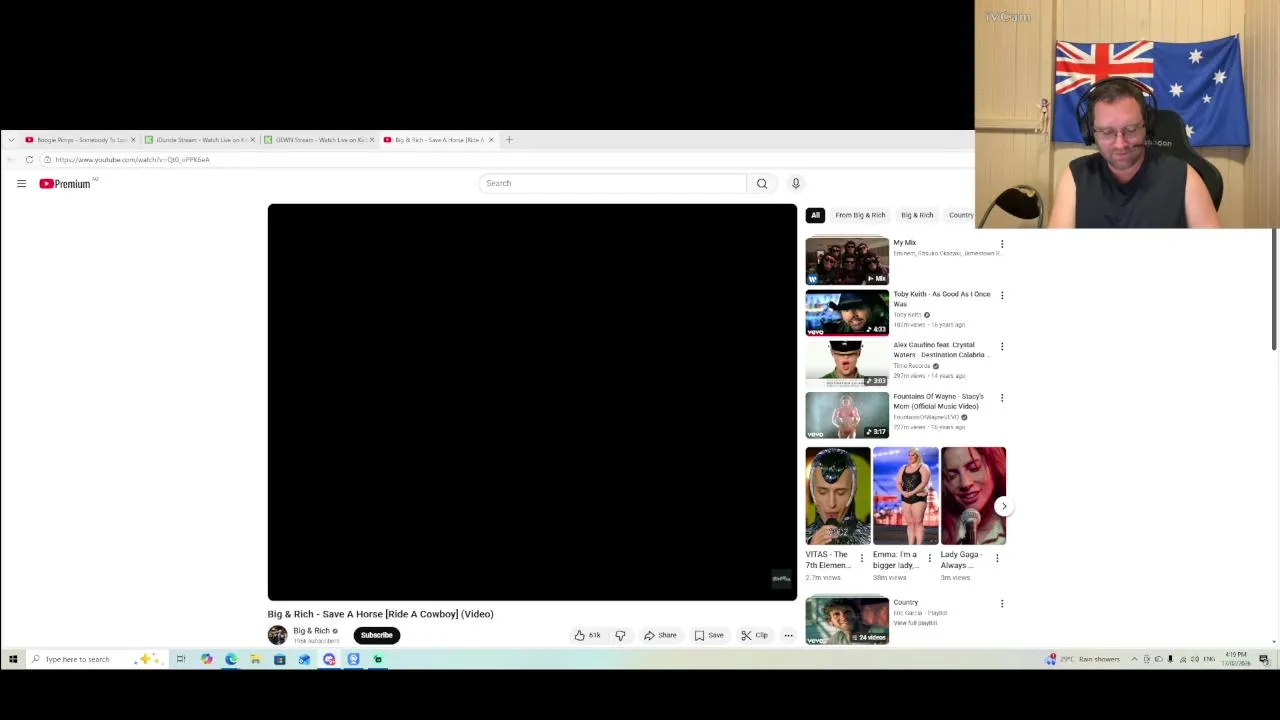Open File Explorer from the taskbar

point(255,659)
